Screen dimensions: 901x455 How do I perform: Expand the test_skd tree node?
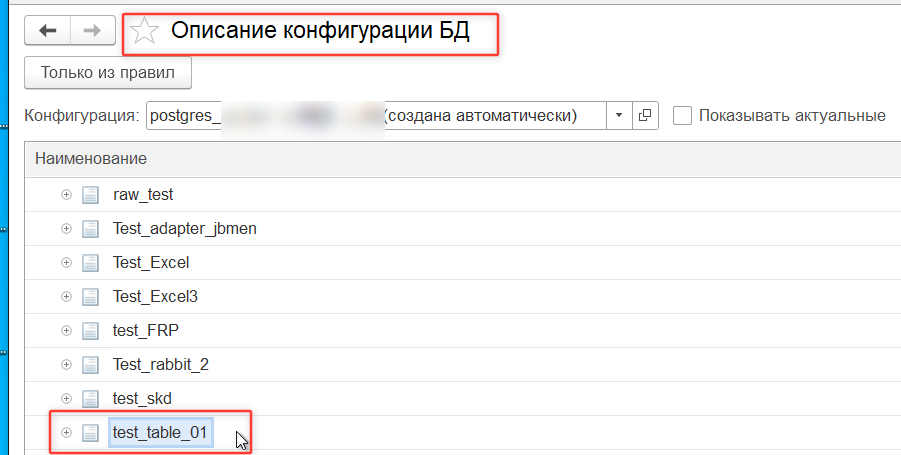pyautogui.click(x=67, y=399)
